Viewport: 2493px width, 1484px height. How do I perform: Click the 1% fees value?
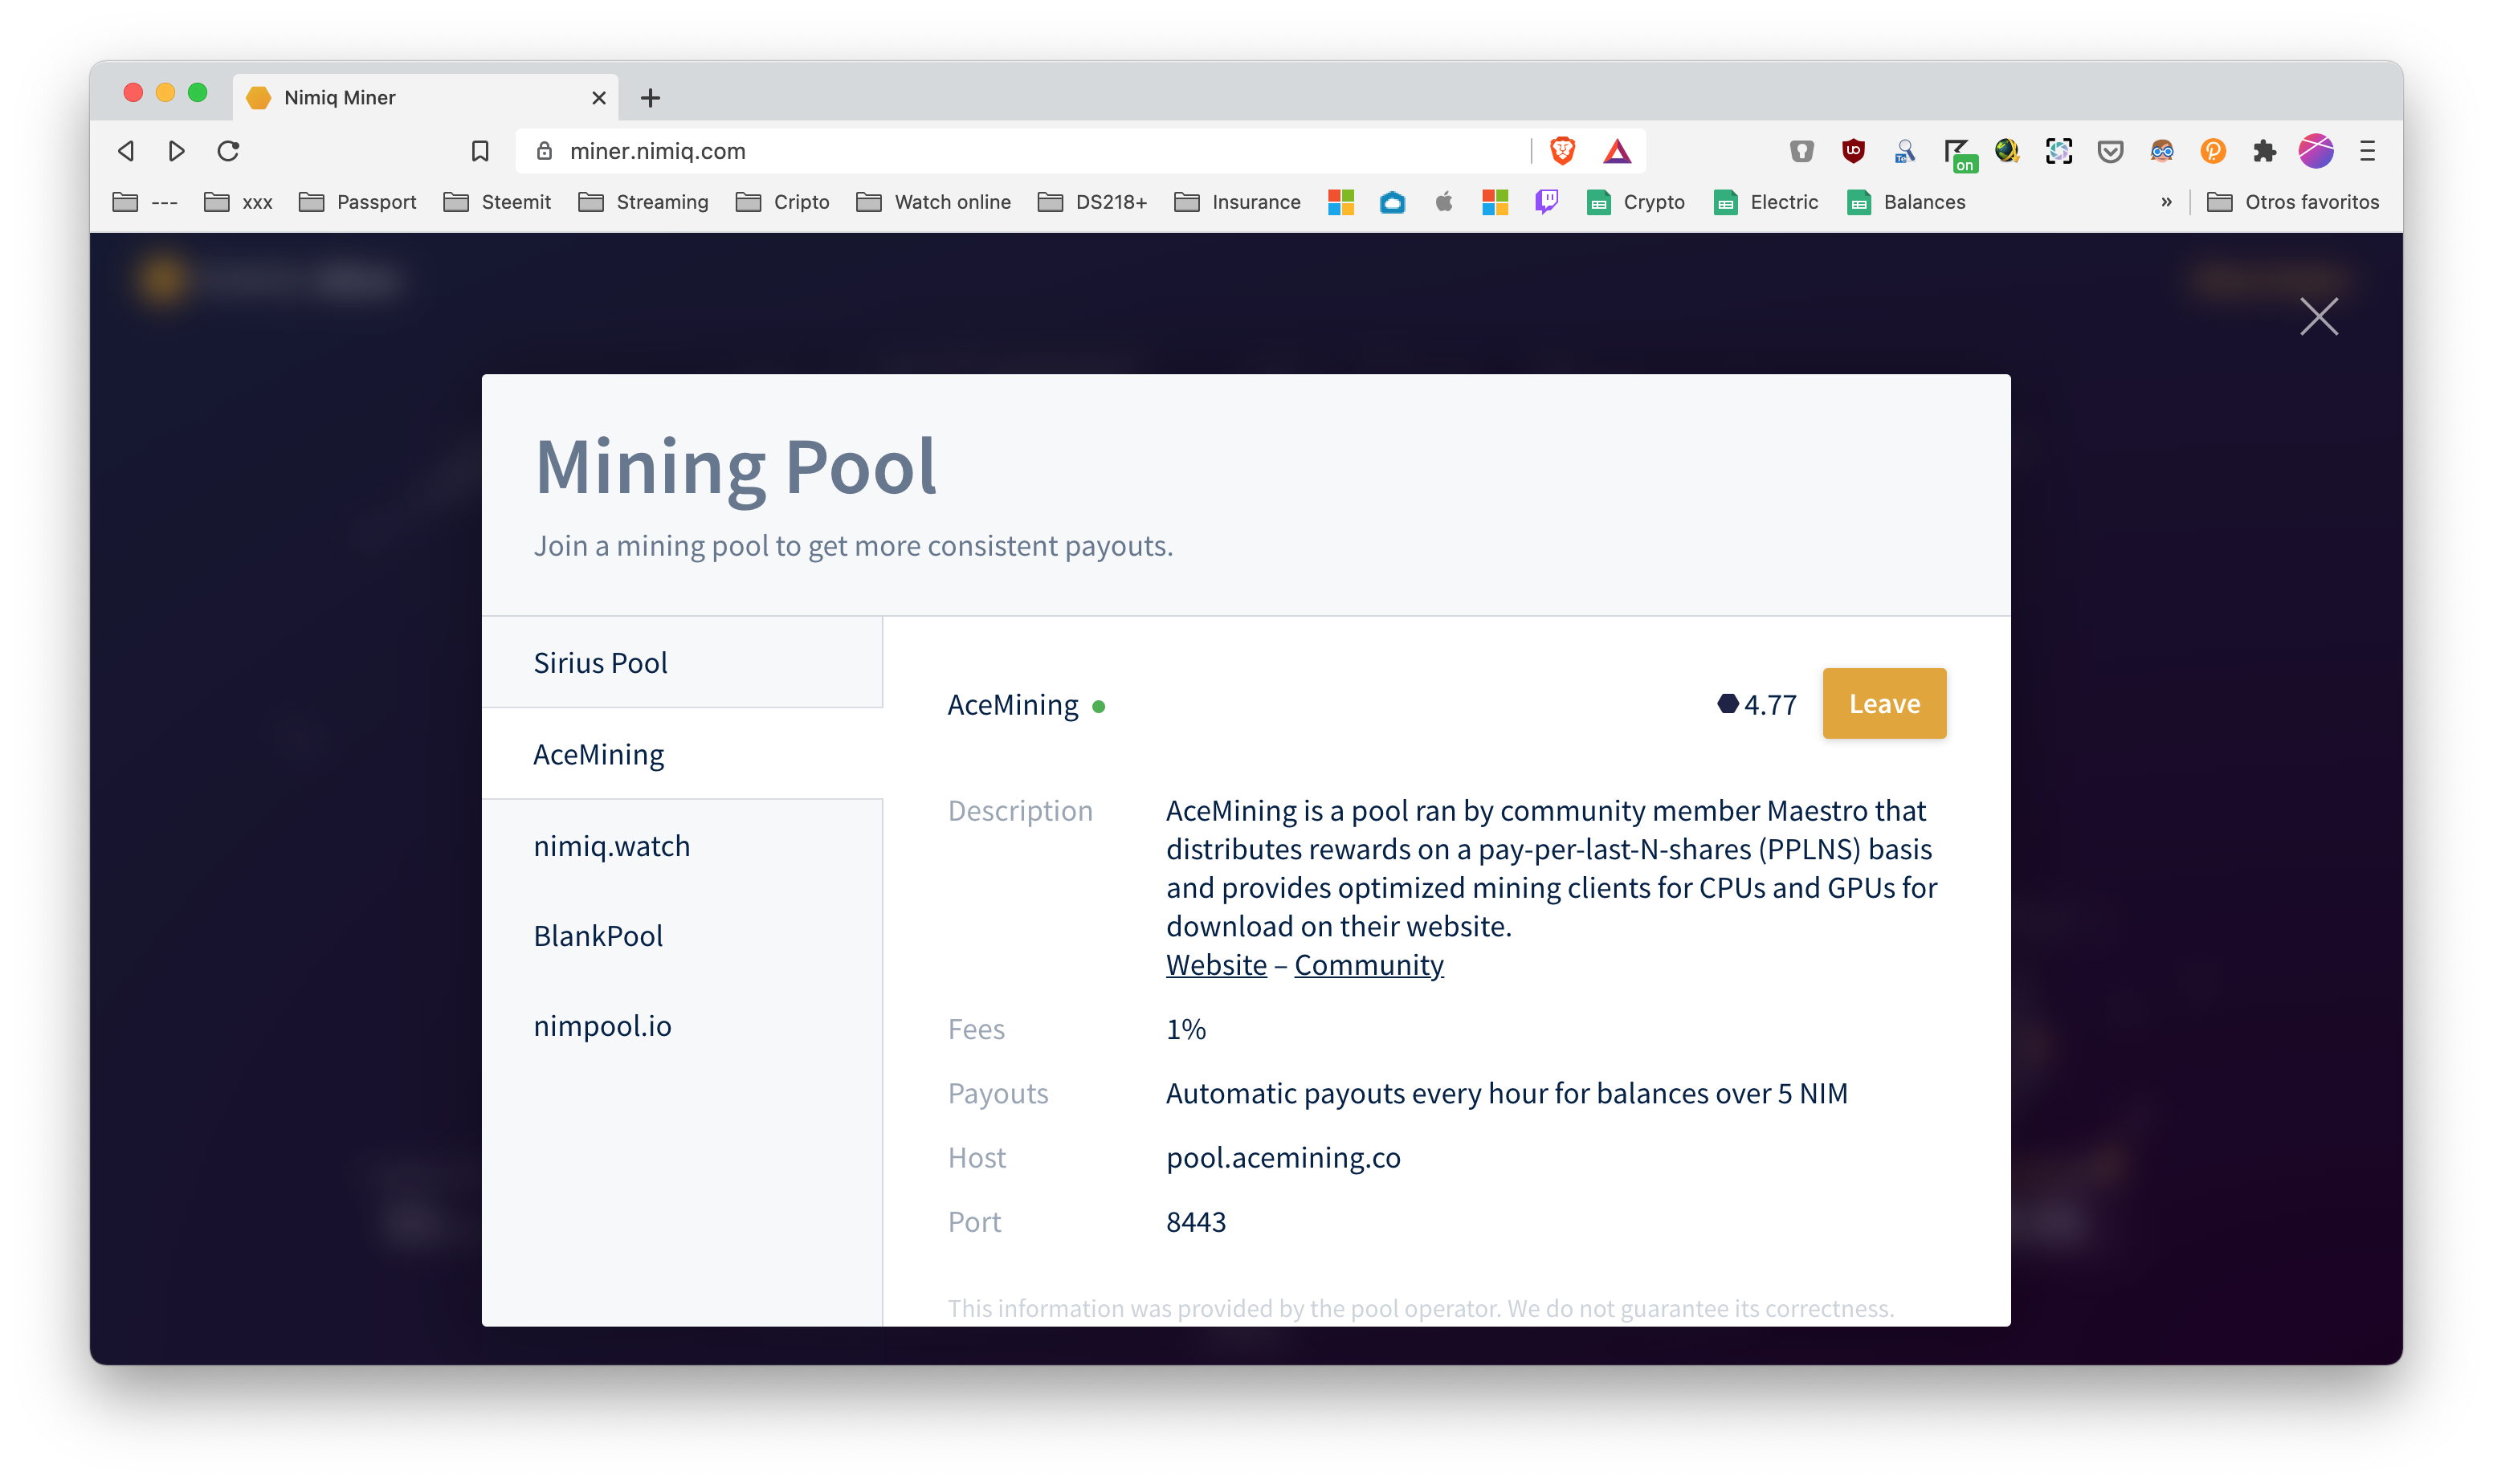(x=1186, y=1029)
